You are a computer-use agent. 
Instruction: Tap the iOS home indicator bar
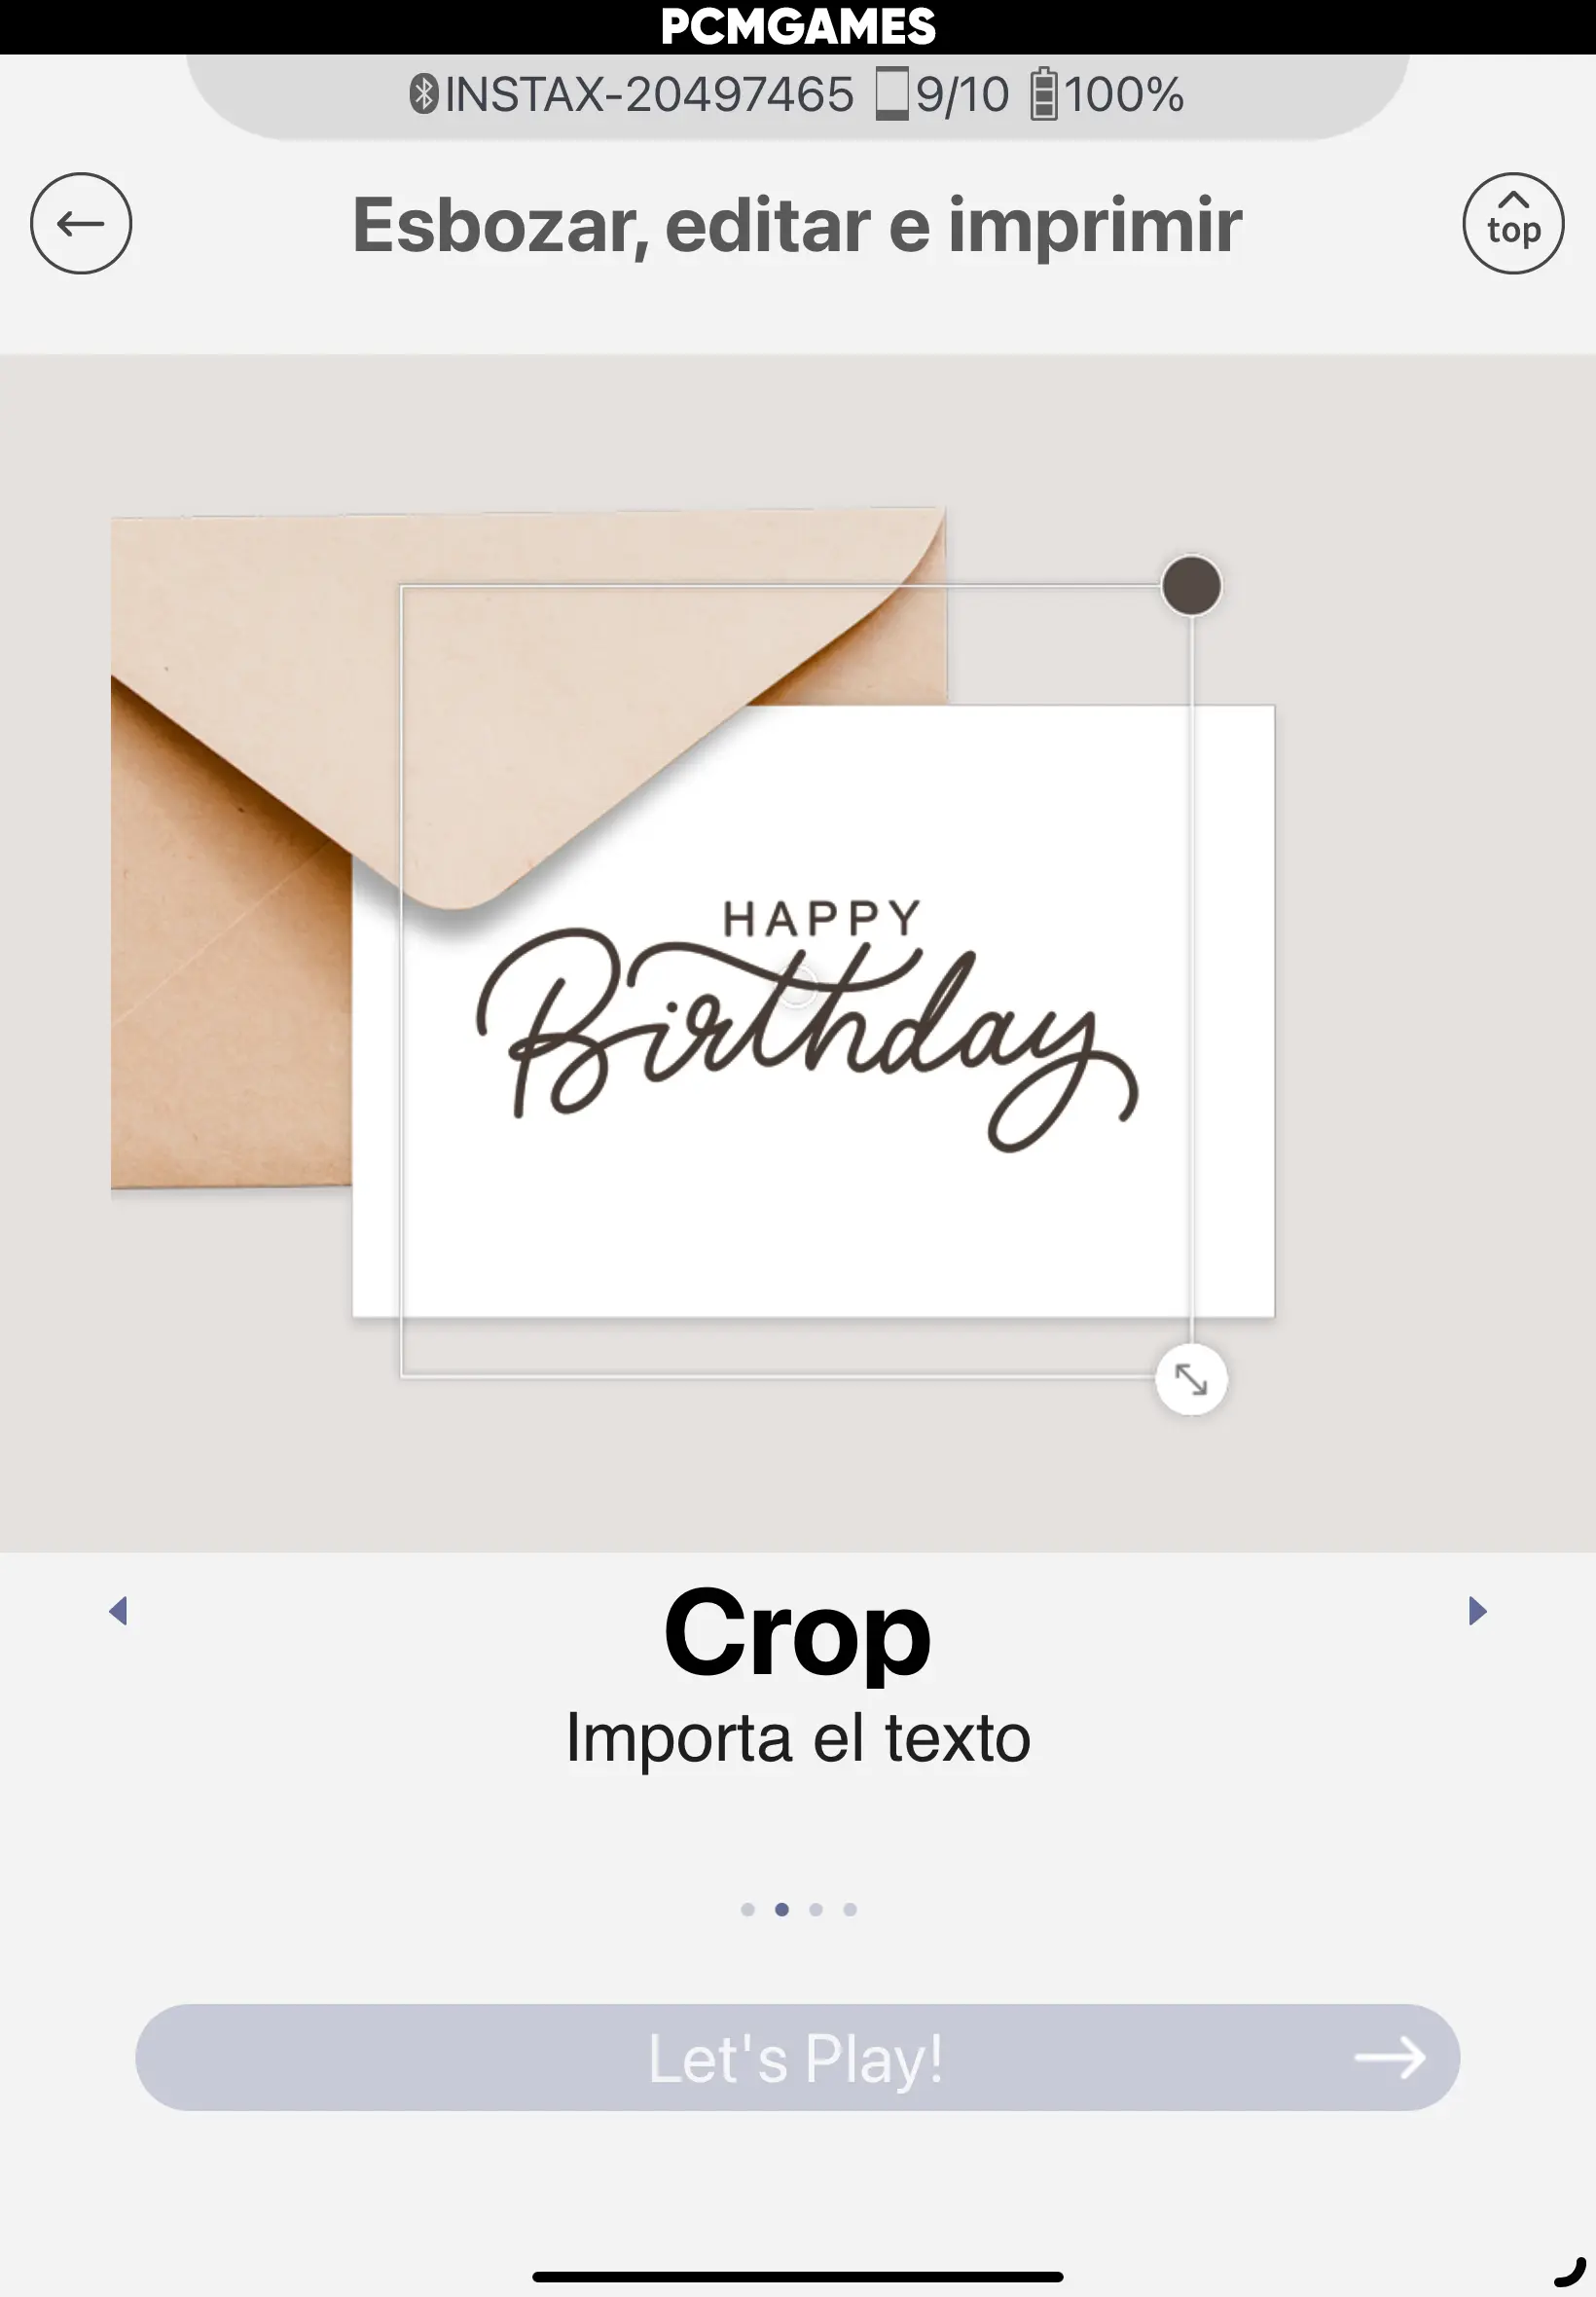[x=798, y=2277]
